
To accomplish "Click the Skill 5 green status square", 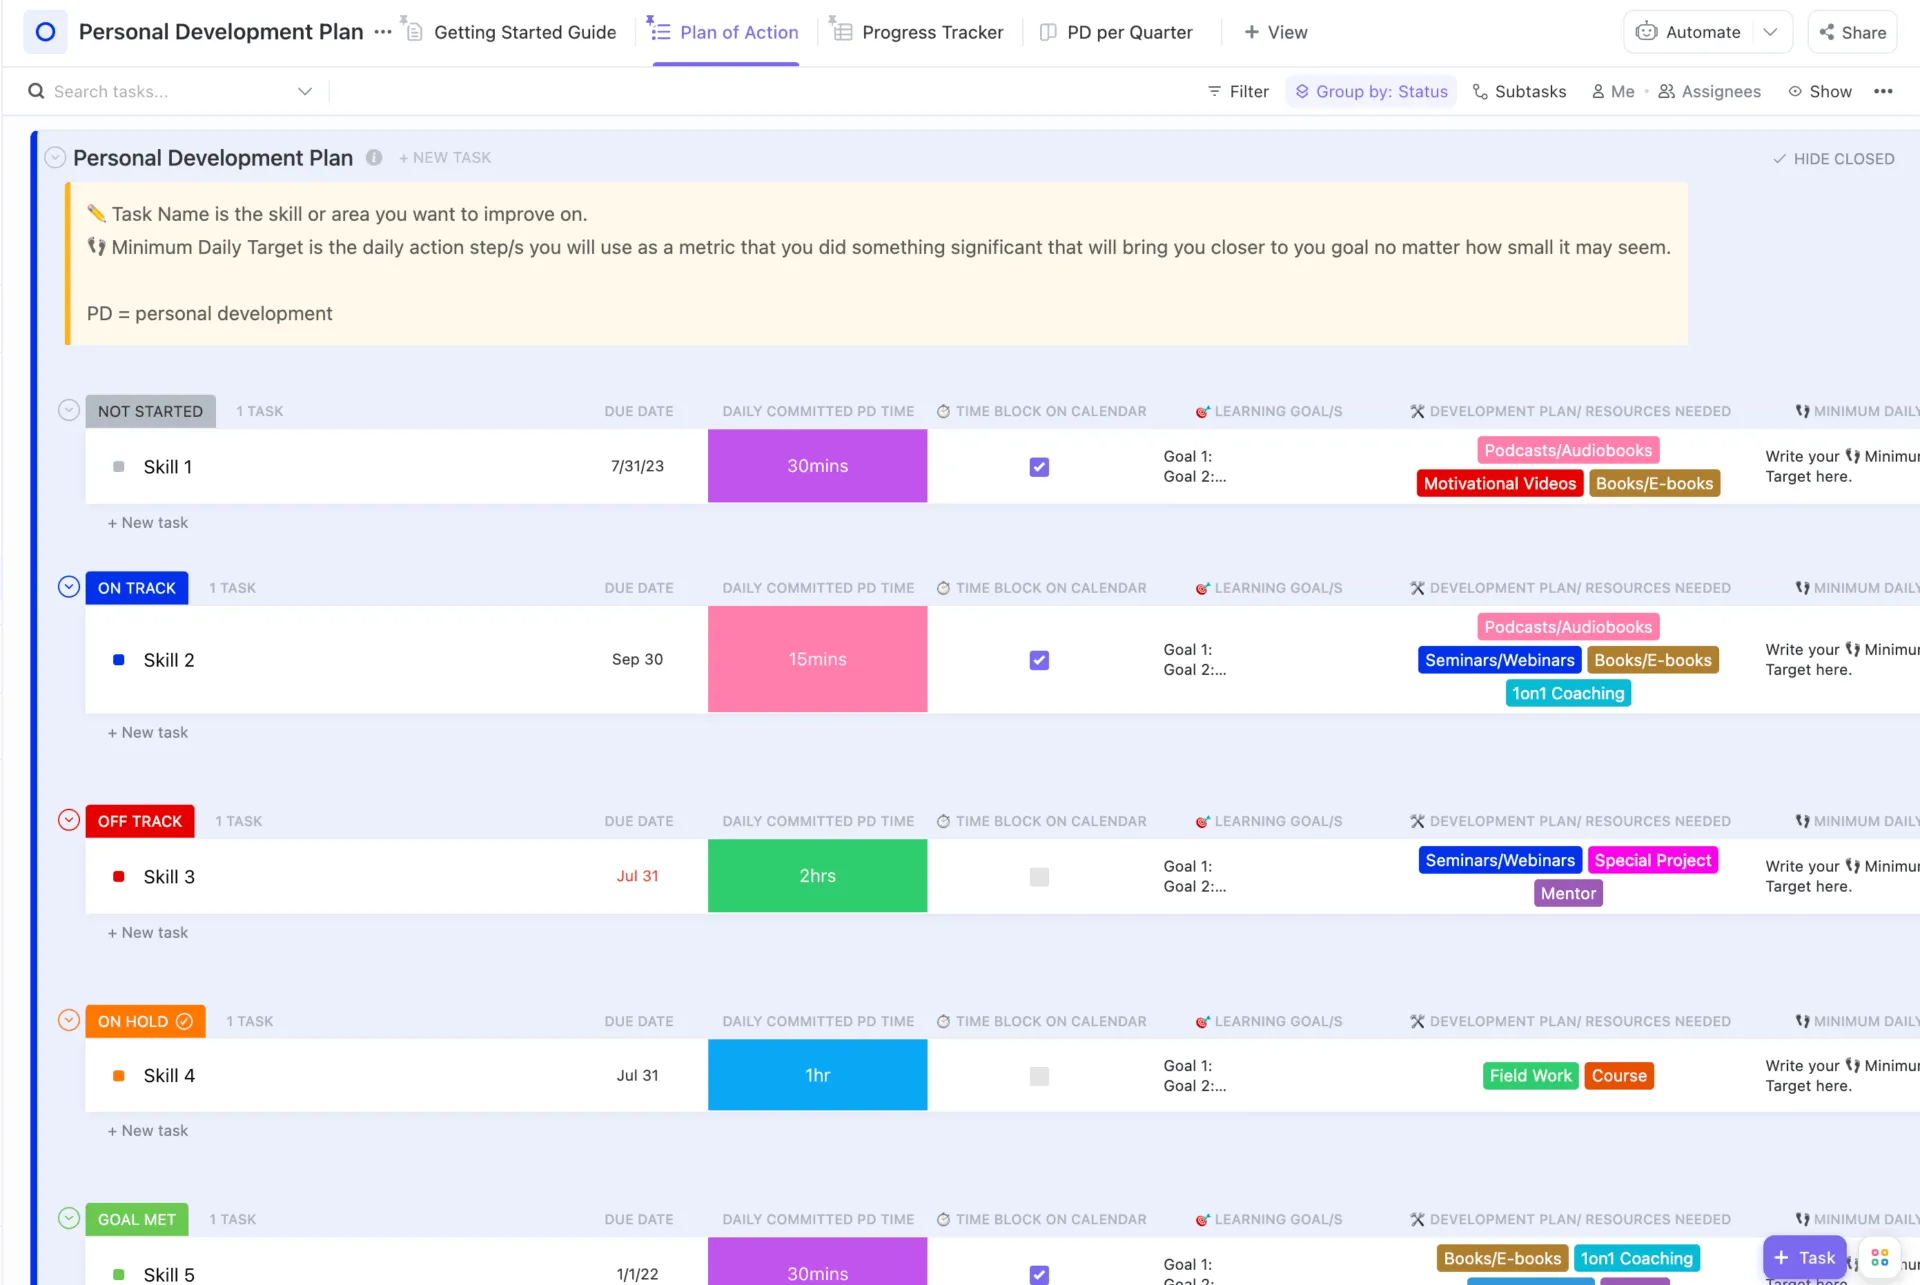I will point(119,1274).
